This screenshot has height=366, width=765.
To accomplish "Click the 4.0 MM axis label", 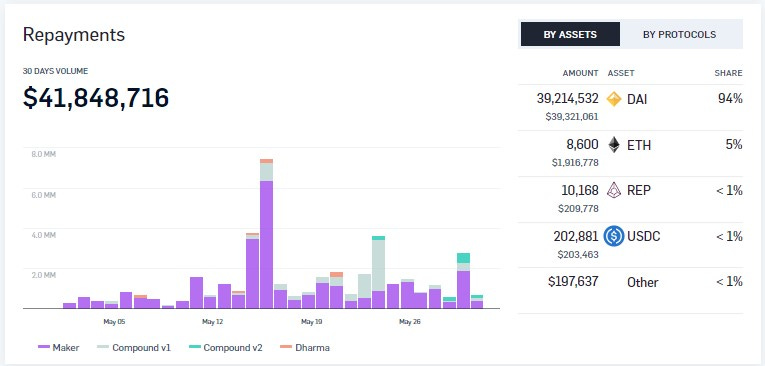I will pyautogui.click(x=43, y=235).
